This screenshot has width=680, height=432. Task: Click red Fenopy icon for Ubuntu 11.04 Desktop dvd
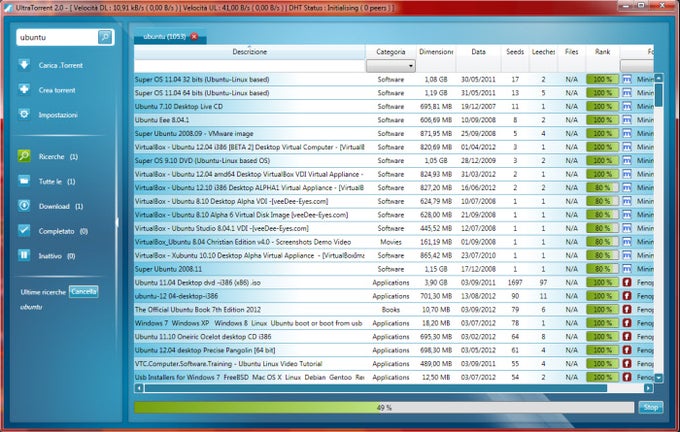(x=627, y=282)
